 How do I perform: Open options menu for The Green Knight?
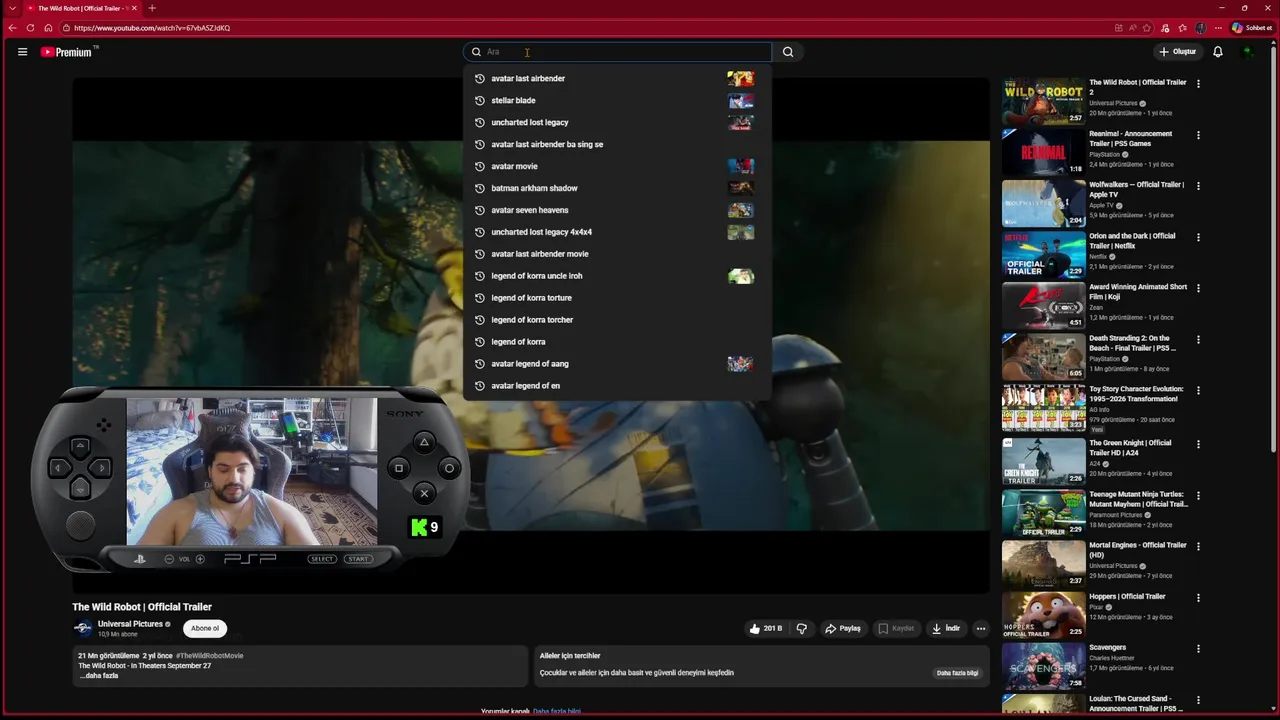coord(1198,443)
